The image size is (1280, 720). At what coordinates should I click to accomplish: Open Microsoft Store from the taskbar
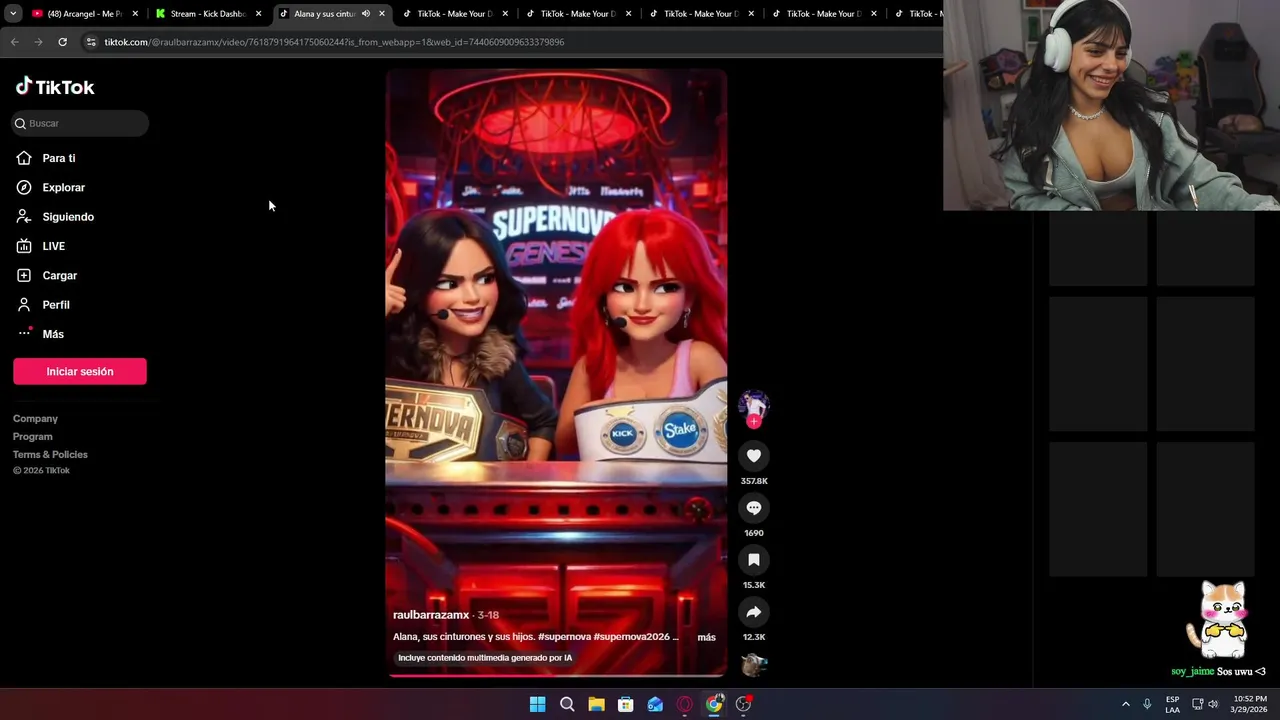tap(625, 704)
